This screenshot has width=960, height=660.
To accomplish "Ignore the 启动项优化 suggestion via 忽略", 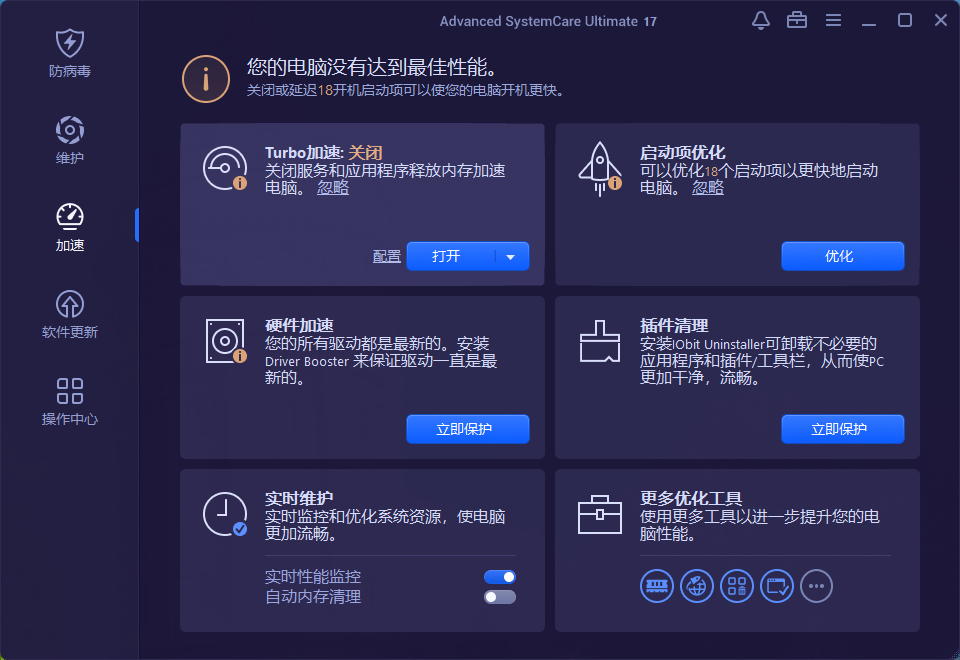I will click(x=708, y=188).
